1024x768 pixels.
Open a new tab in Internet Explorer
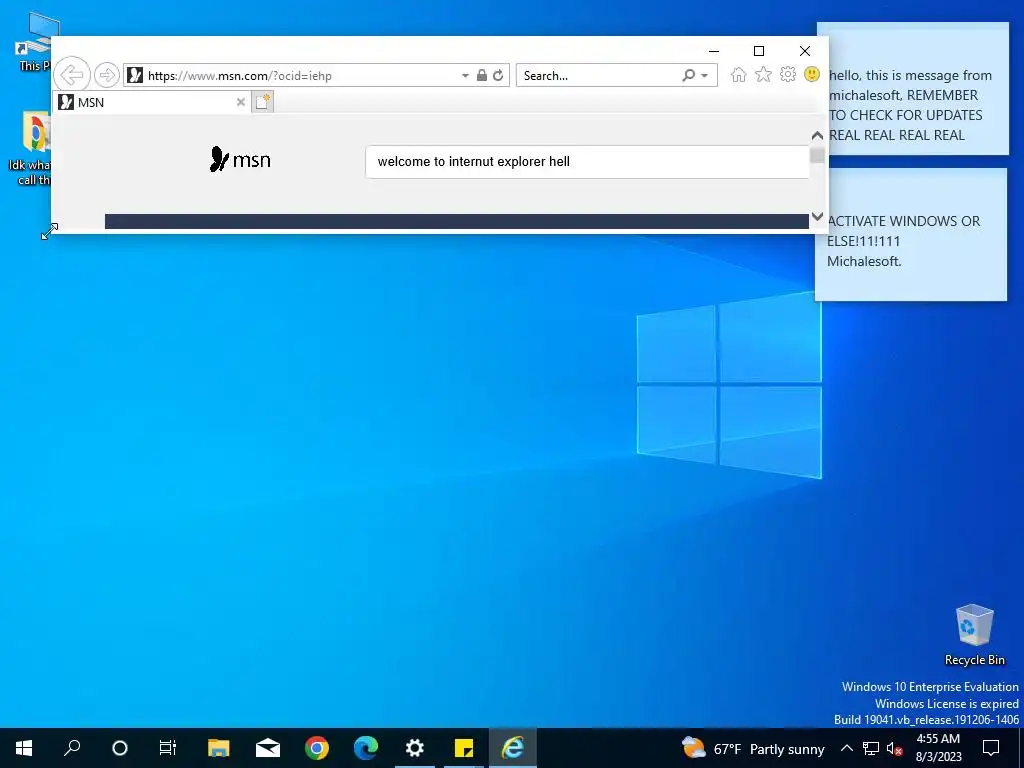[x=262, y=102]
